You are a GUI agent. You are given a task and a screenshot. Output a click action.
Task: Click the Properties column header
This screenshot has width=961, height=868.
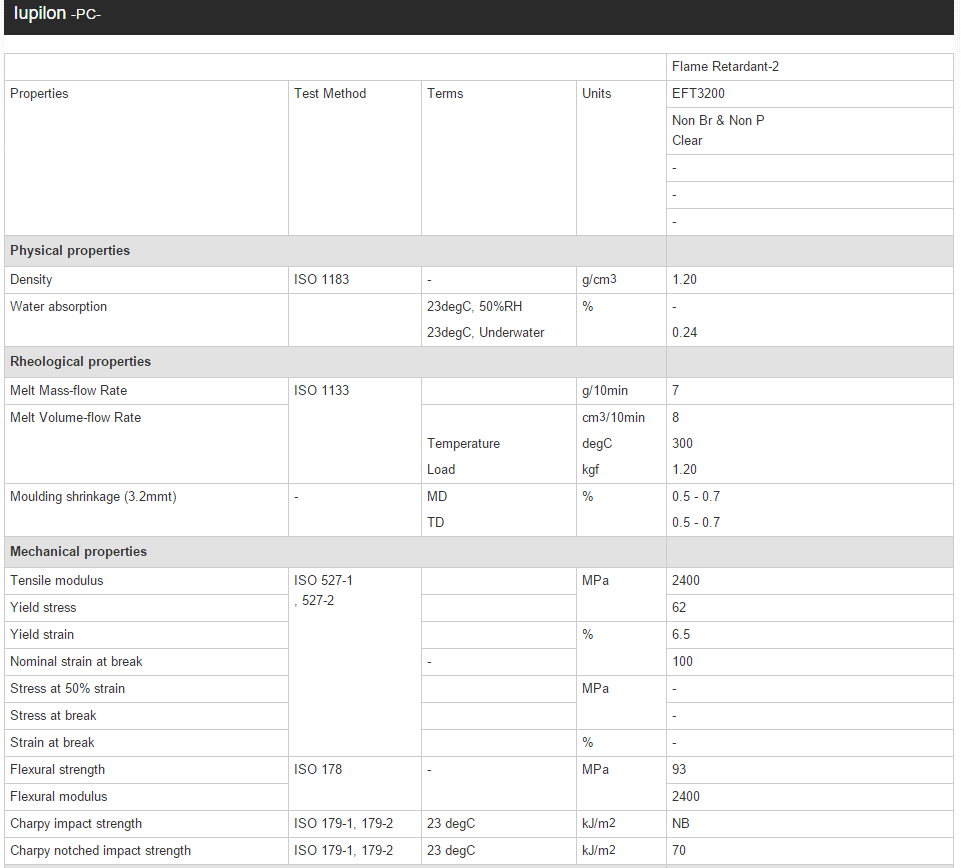39,94
